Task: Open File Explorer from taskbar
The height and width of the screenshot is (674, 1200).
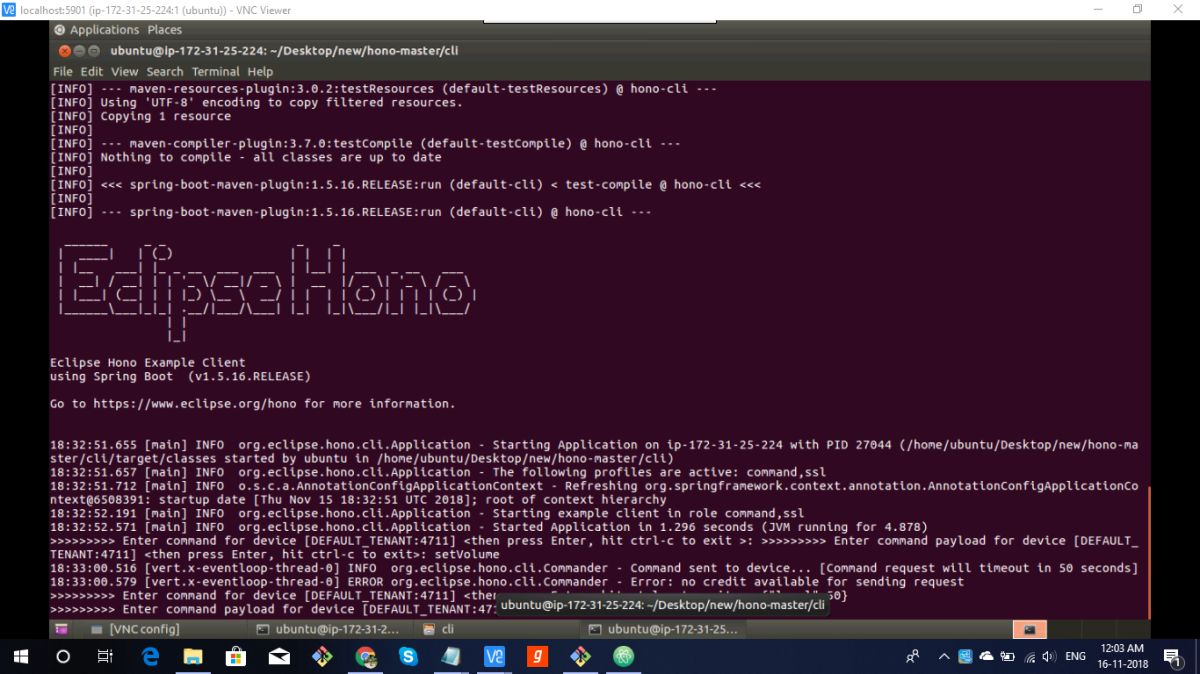Action: 194,657
